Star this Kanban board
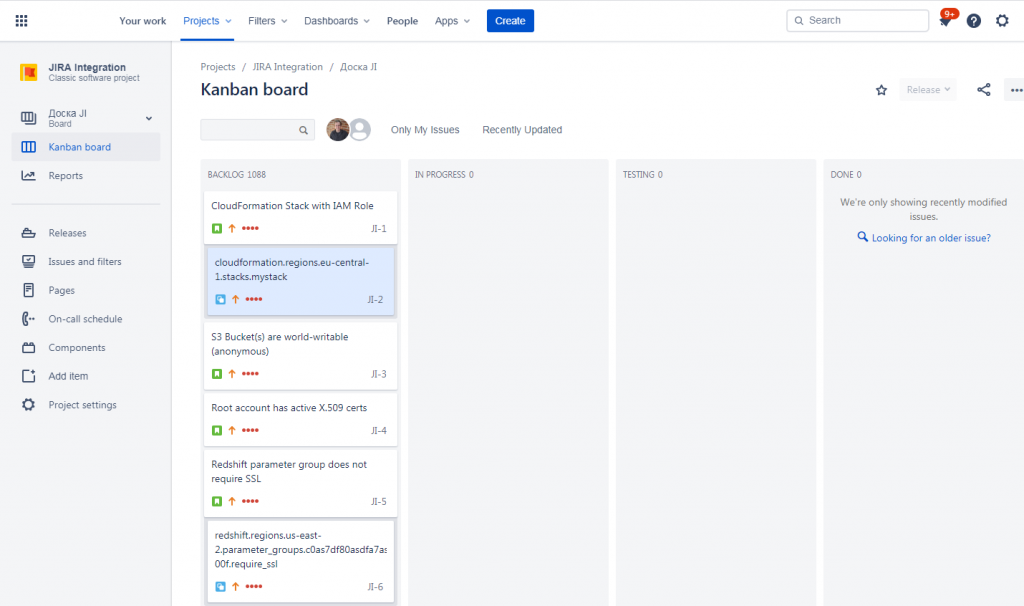The width and height of the screenshot is (1024, 606). (x=882, y=90)
